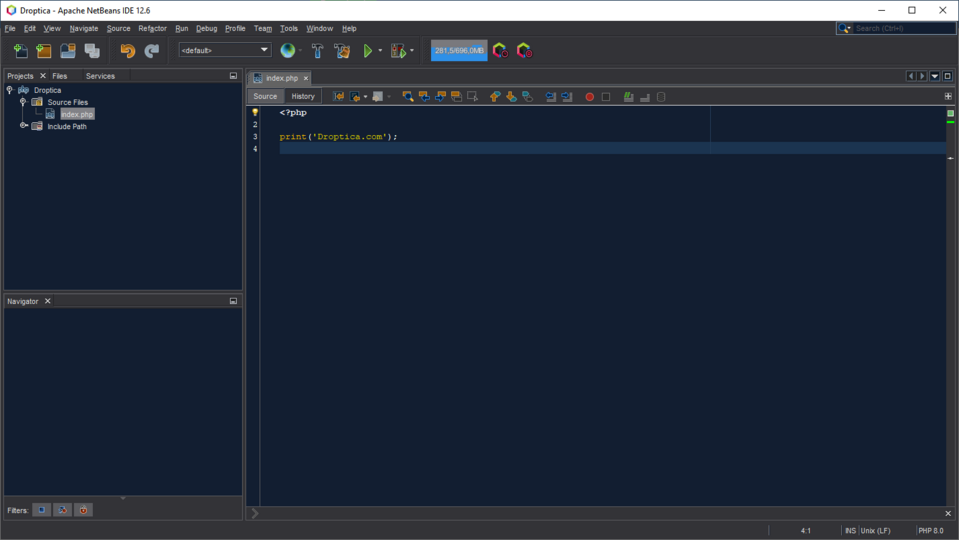Click Find Selection magnifier icon

tap(408, 97)
